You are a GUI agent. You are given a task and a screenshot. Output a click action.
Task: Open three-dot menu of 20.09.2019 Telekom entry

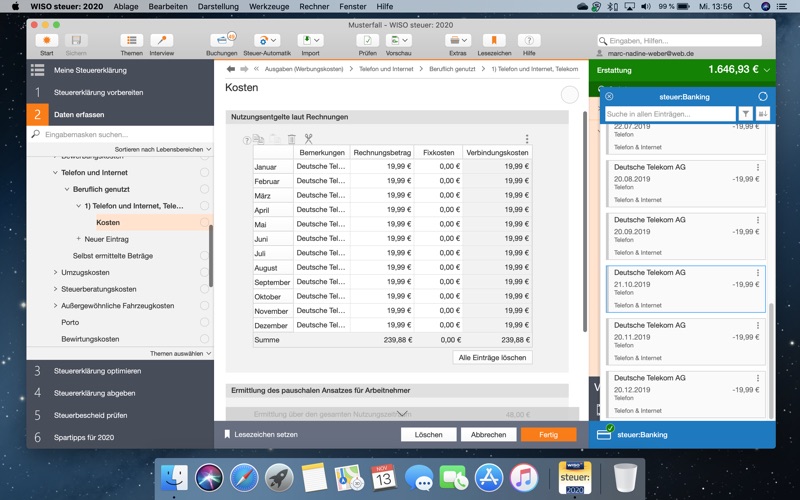click(758, 220)
